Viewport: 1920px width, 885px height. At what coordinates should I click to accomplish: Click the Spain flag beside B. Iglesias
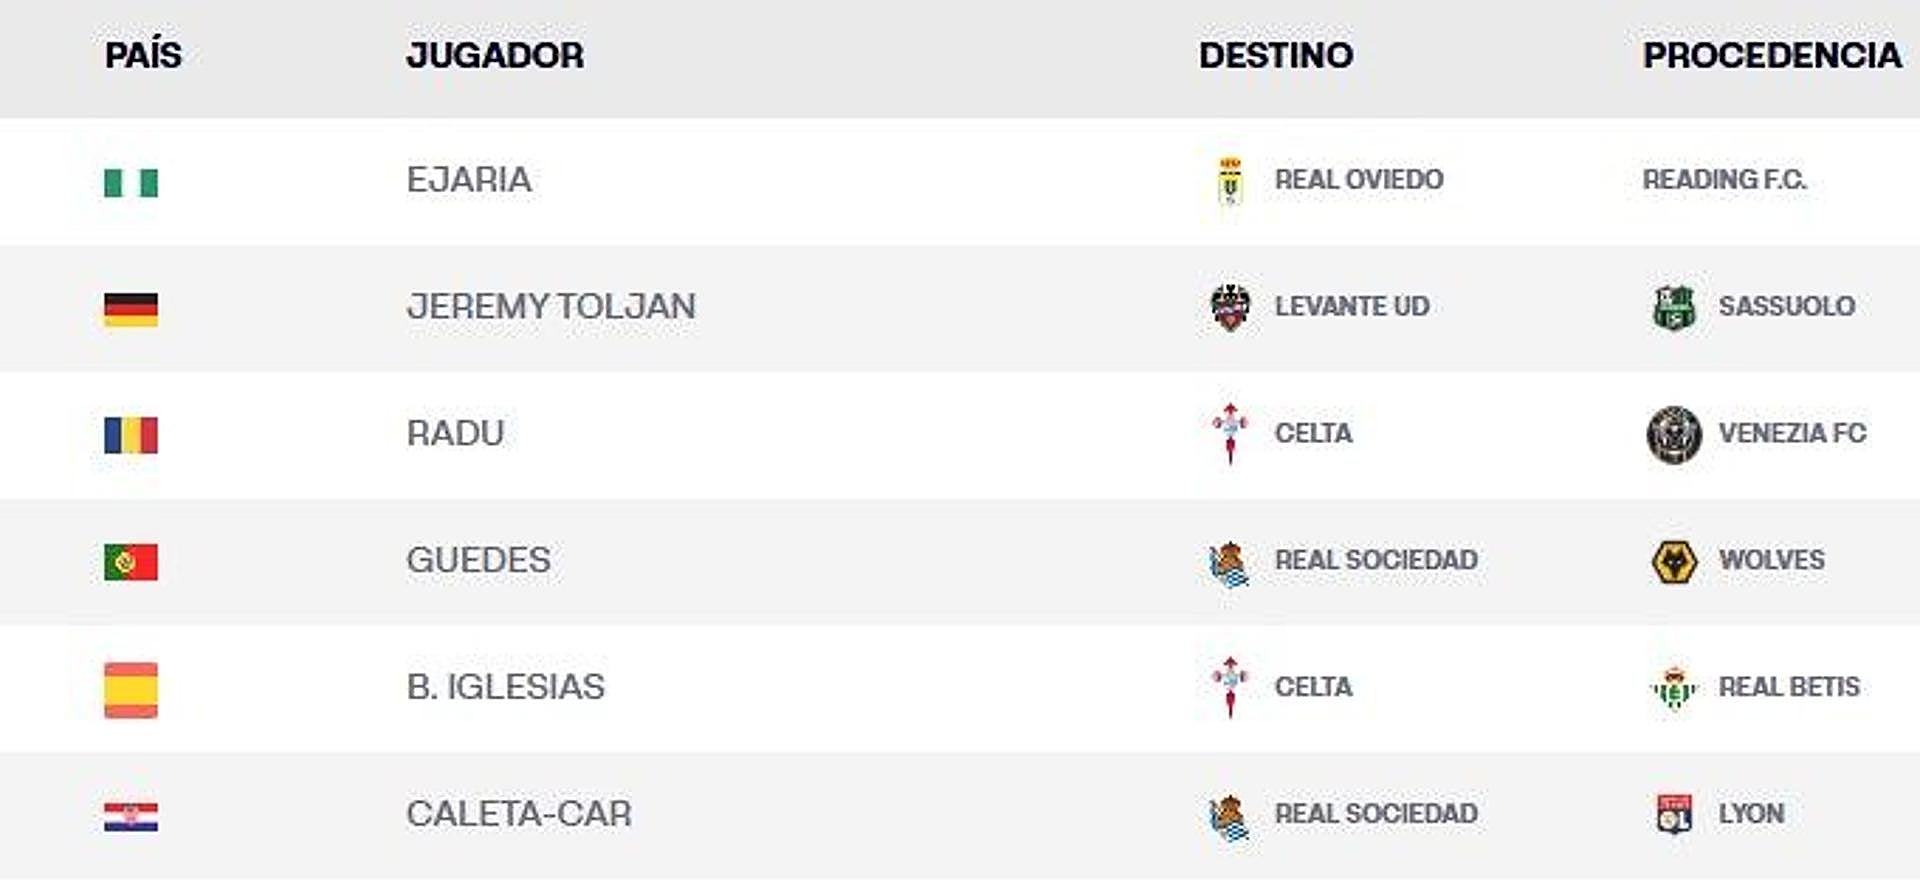(131, 690)
